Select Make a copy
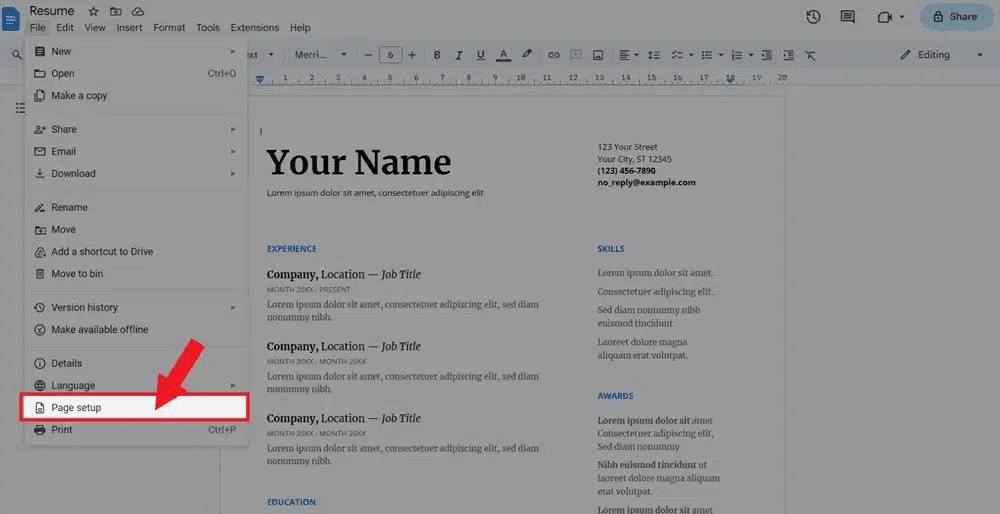This screenshot has width=1000, height=514. tap(136, 96)
